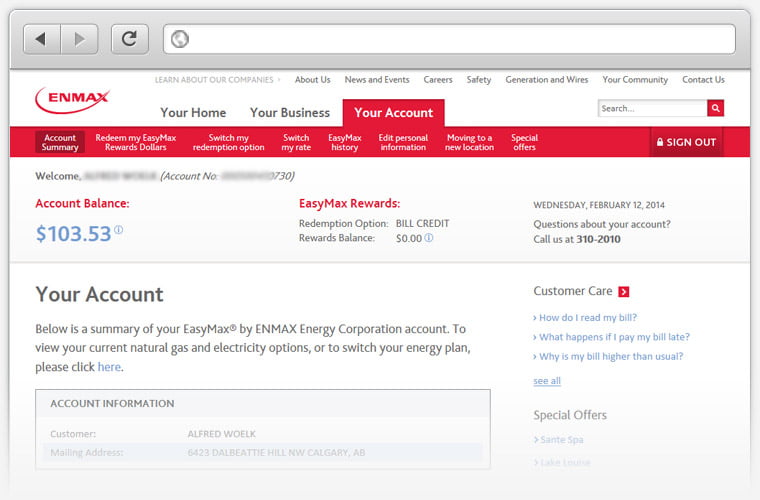
Task: Open the Safety link
Action: [479, 80]
